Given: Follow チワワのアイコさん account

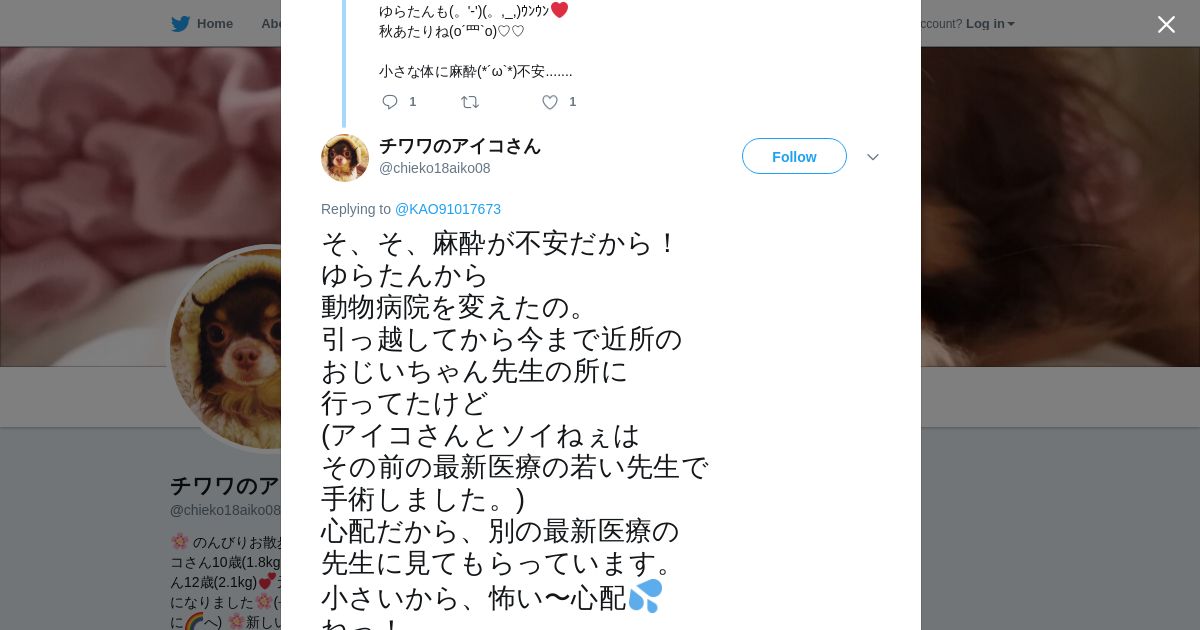Looking at the screenshot, I should coord(794,156).
